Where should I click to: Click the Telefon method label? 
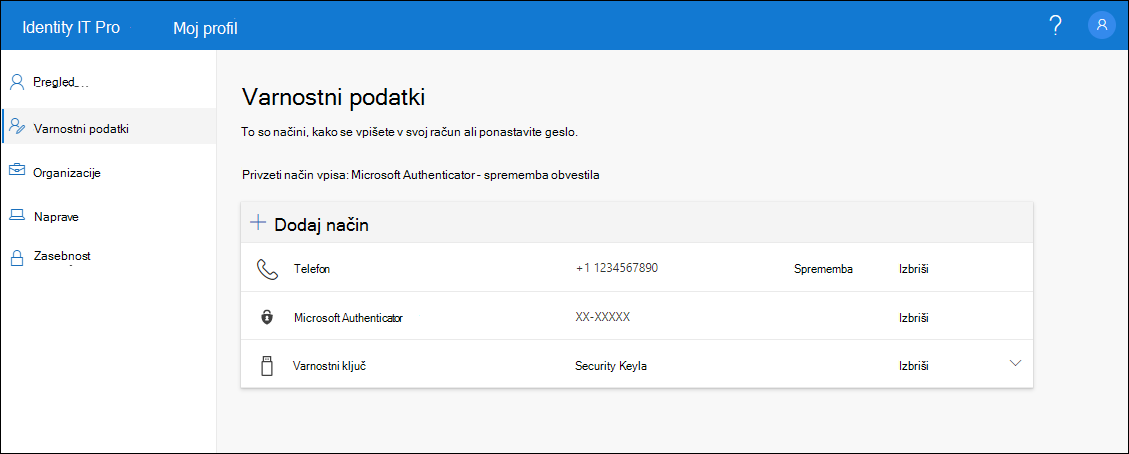click(x=312, y=269)
